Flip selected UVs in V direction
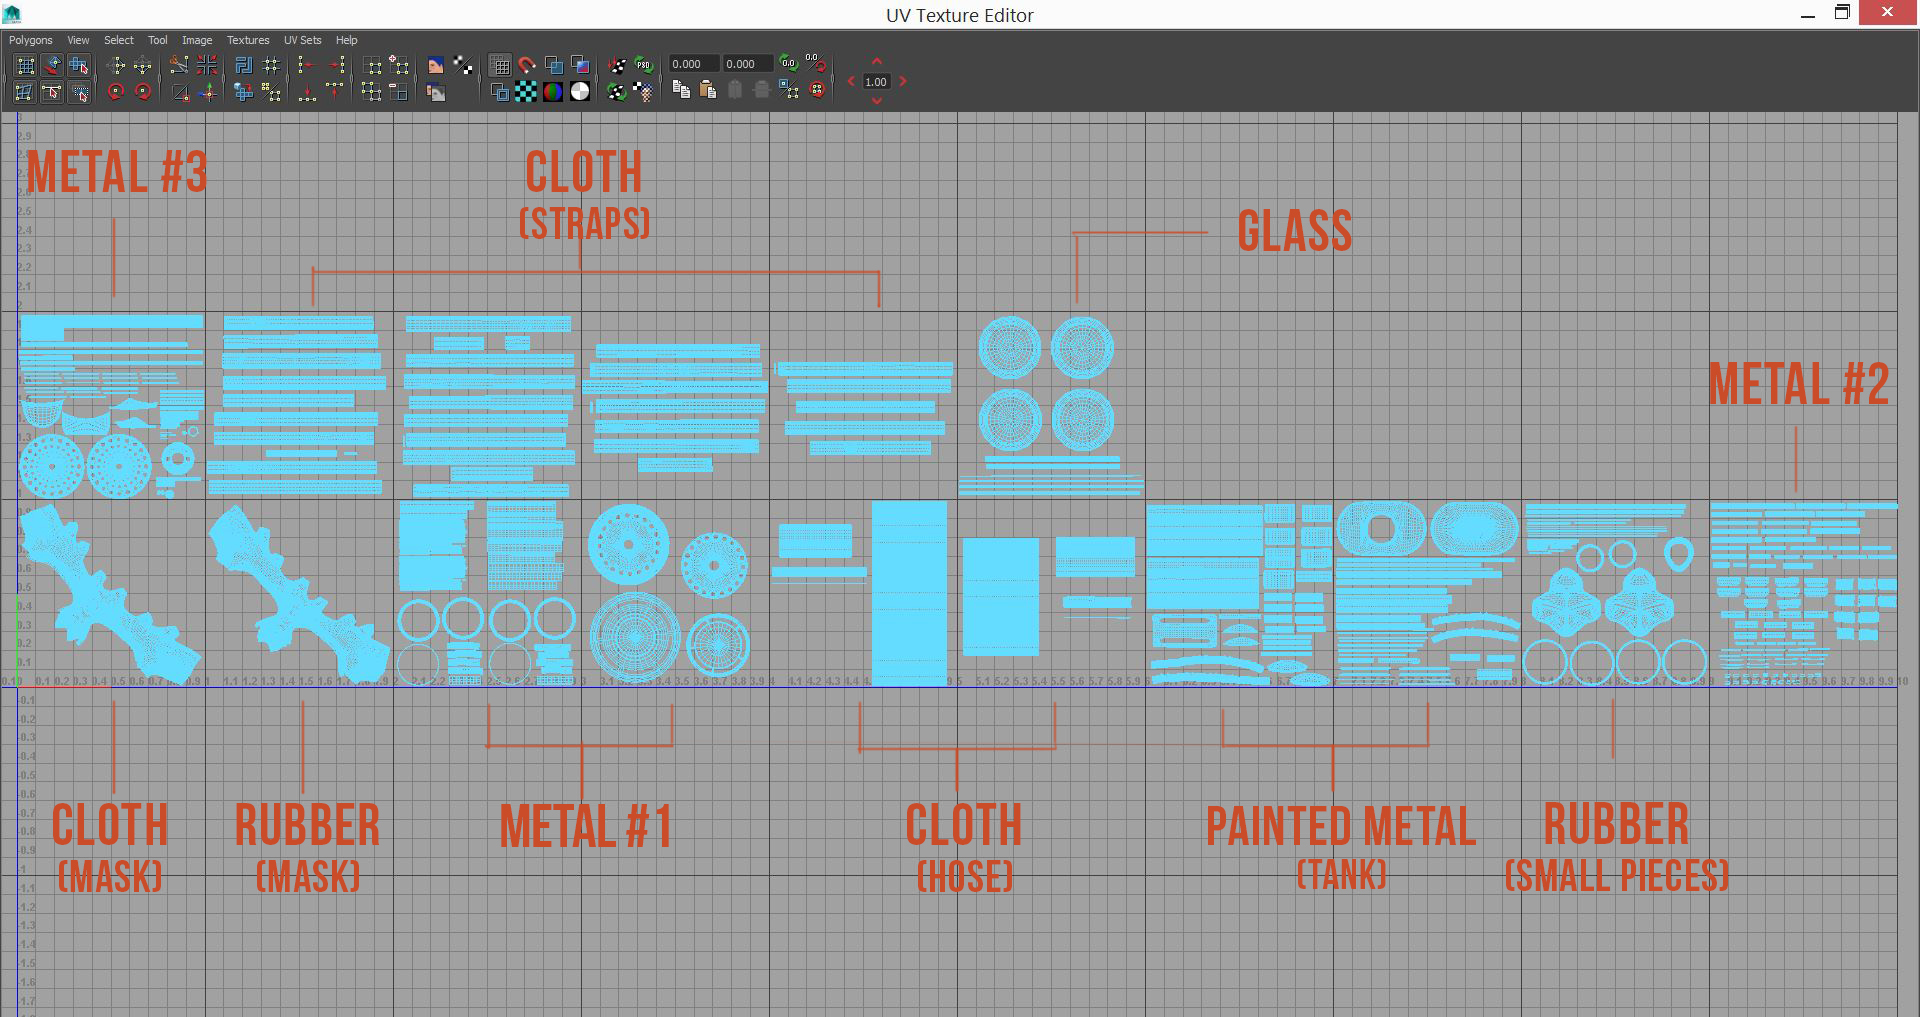 [142, 65]
